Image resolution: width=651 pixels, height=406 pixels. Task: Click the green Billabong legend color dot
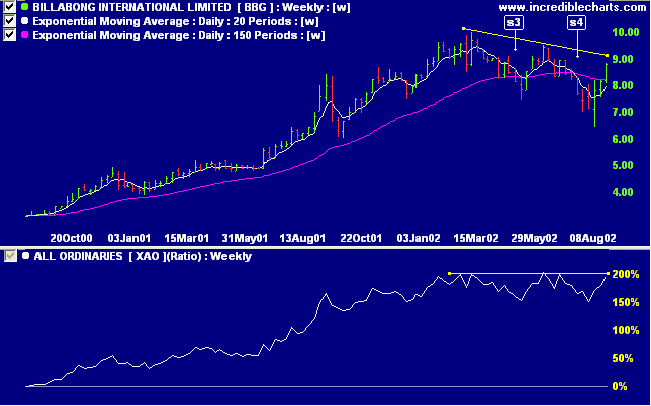(x=25, y=7)
